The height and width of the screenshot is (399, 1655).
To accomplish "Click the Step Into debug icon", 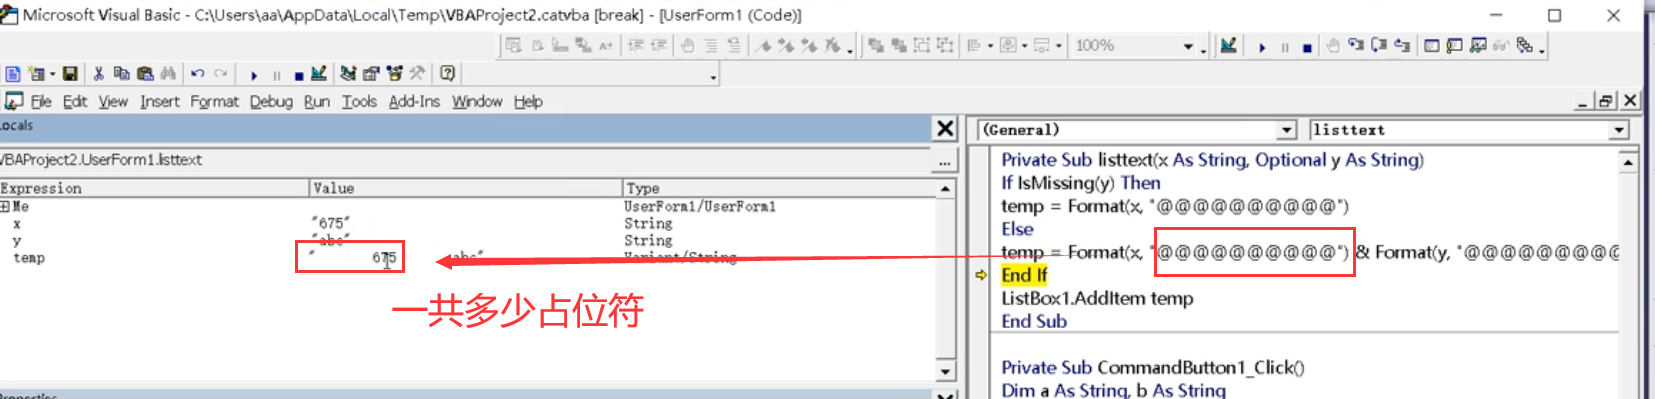I will pos(1356,46).
